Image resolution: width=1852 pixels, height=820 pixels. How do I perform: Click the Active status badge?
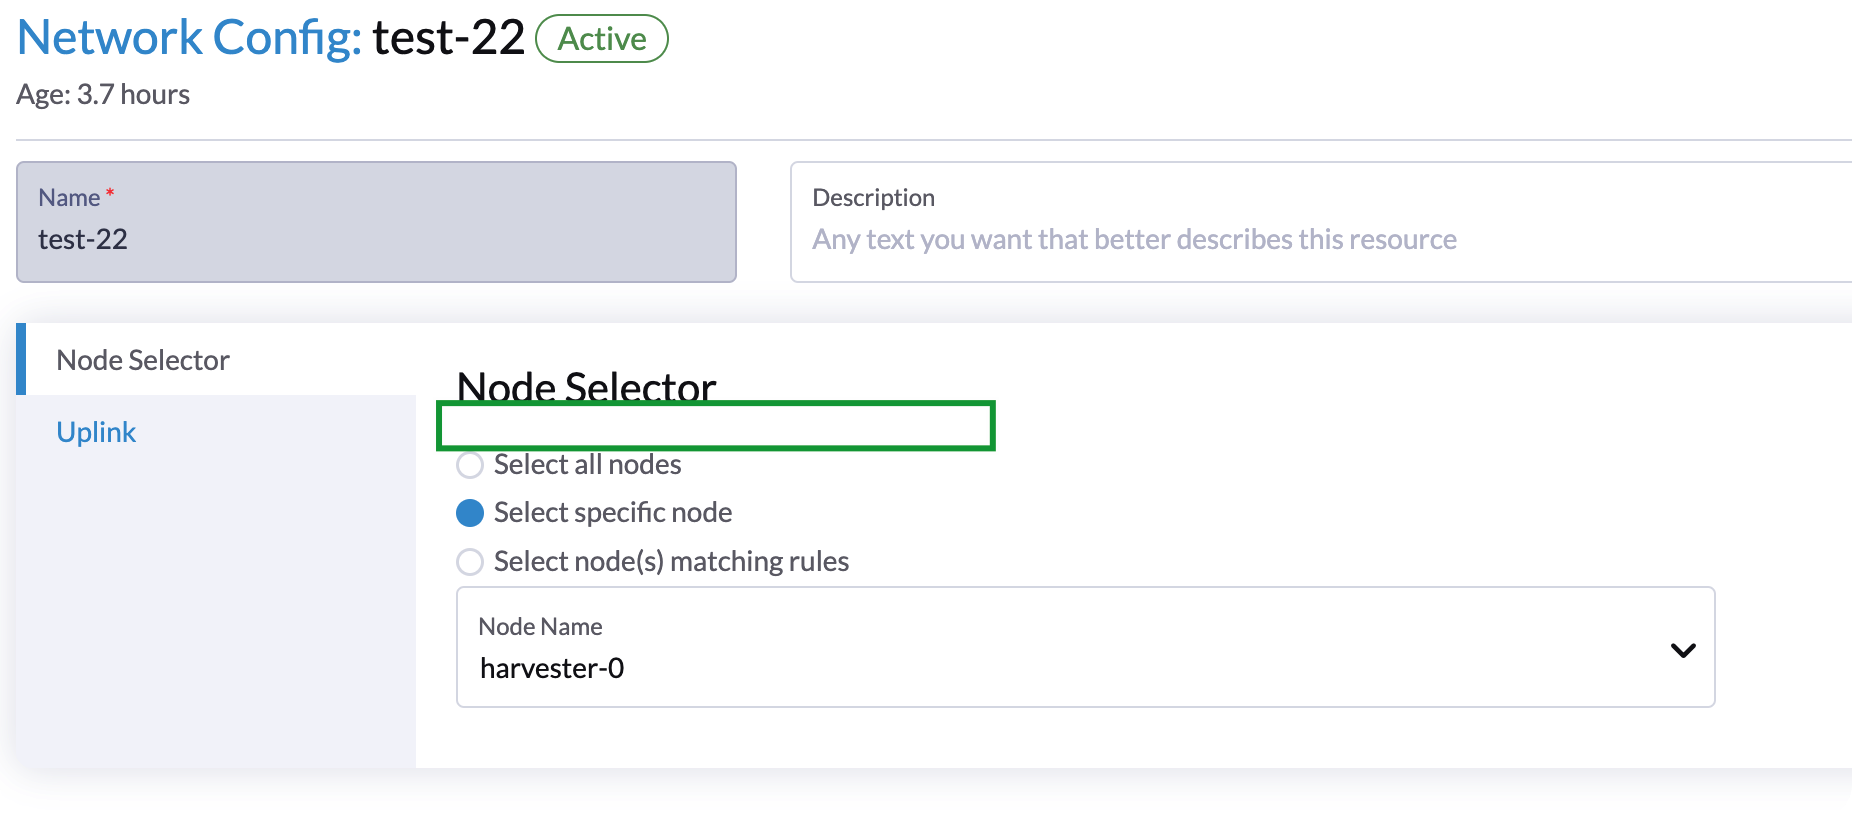click(x=600, y=39)
